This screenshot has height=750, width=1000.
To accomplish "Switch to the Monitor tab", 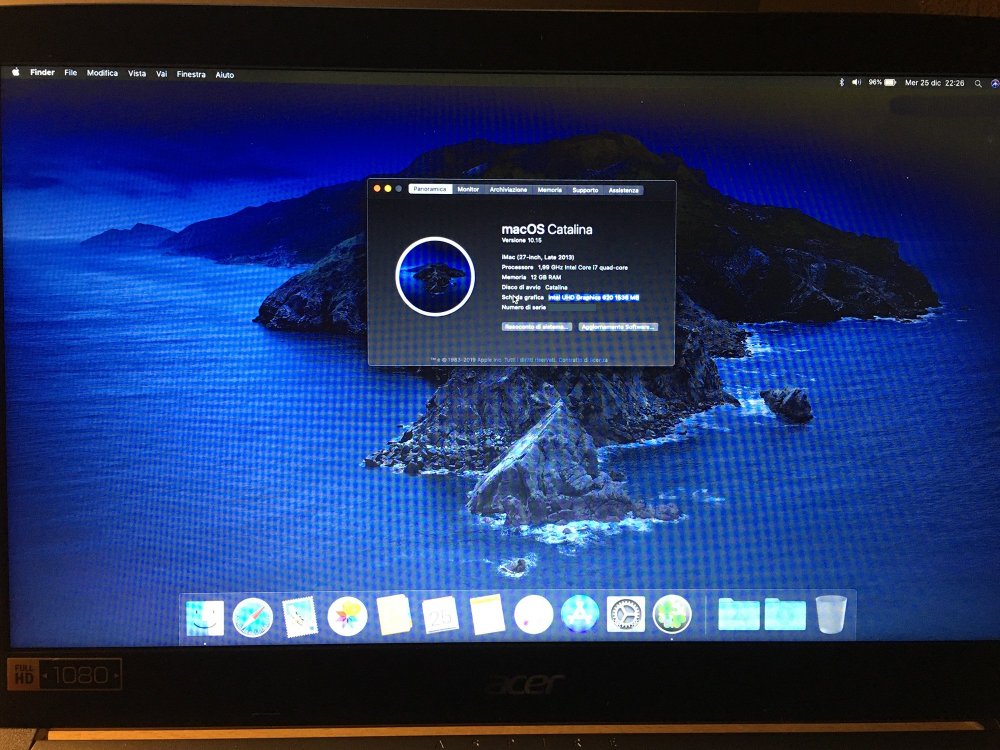I will tap(468, 189).
